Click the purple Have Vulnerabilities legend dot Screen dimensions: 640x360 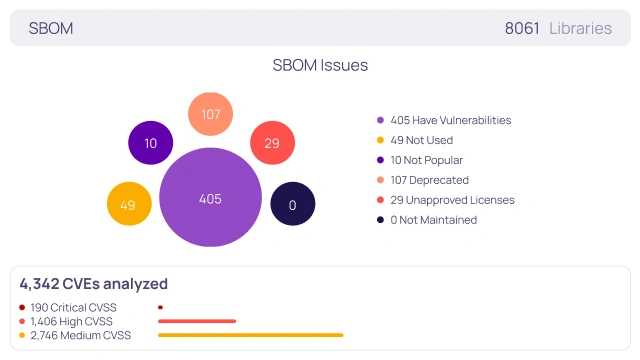pos(380,120)
